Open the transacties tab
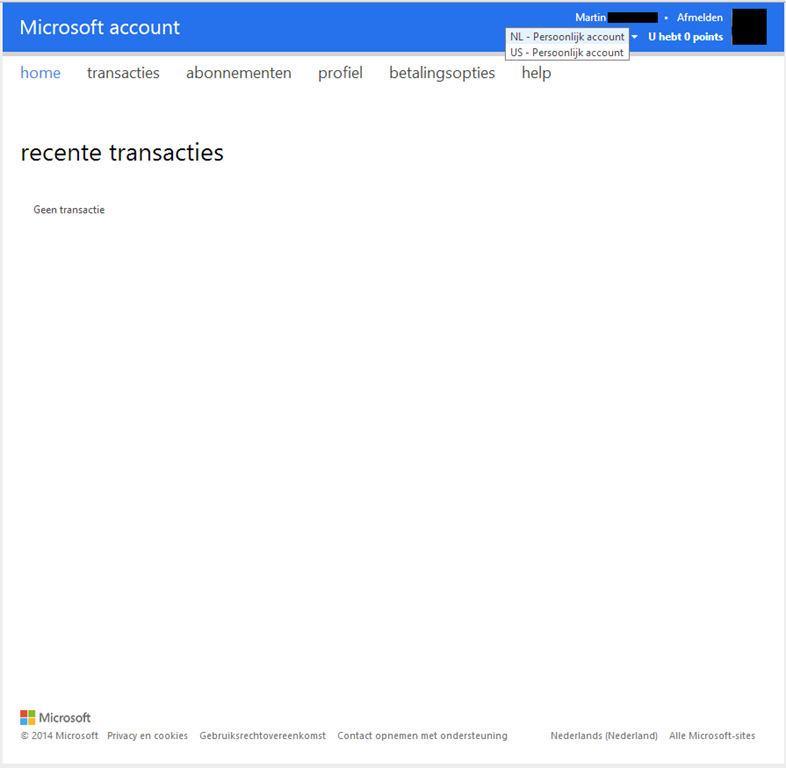 (x=123, y=73)
